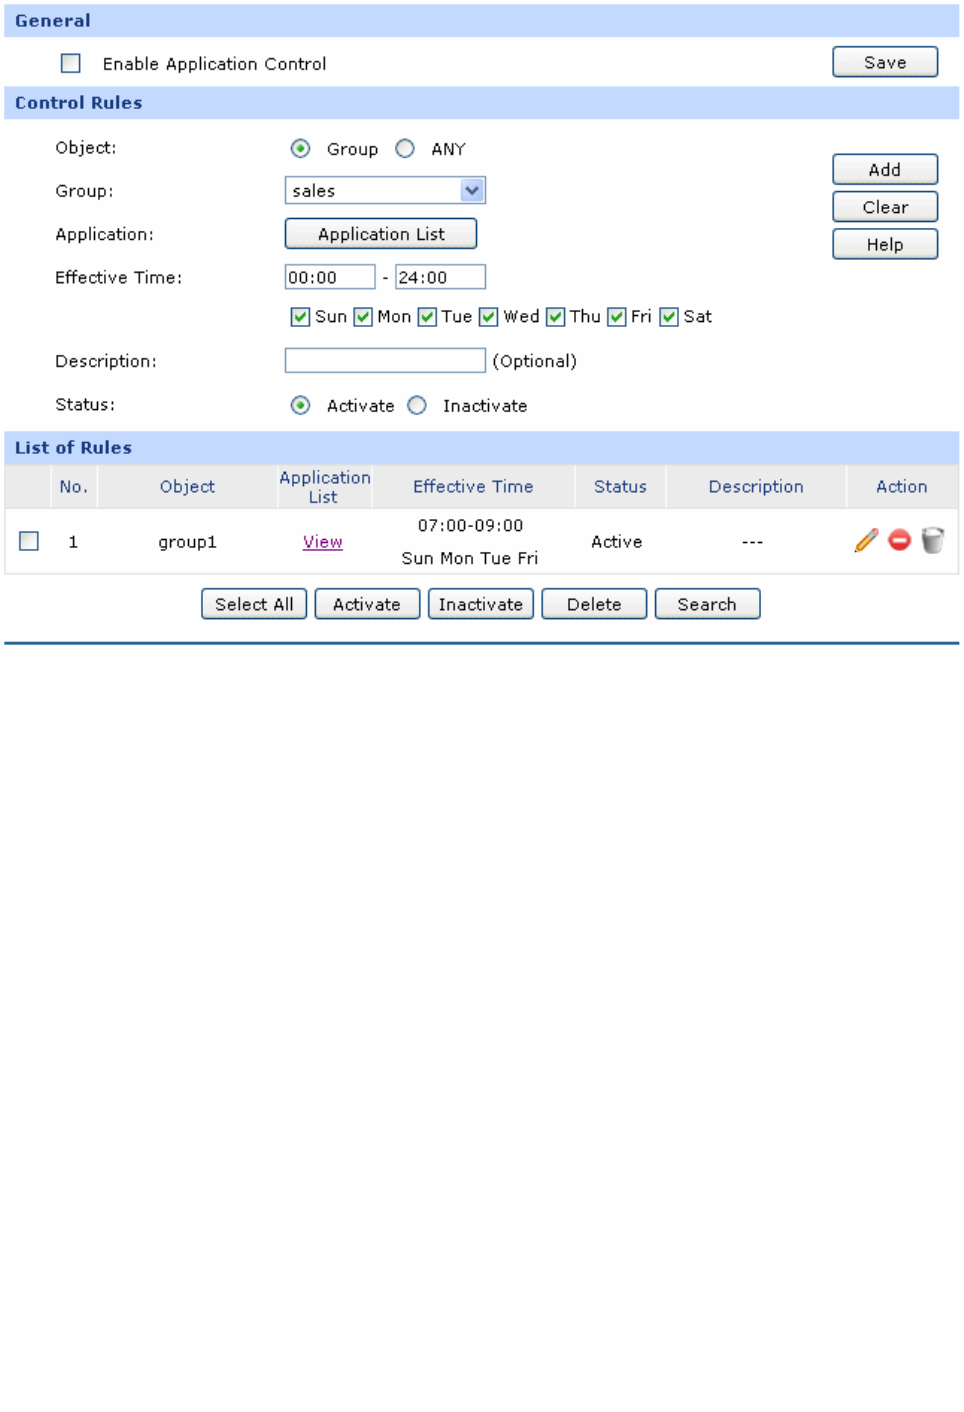This screenshot has width=964, height=1412.
Task: Click the No. column header
Action: click(74, 487)
